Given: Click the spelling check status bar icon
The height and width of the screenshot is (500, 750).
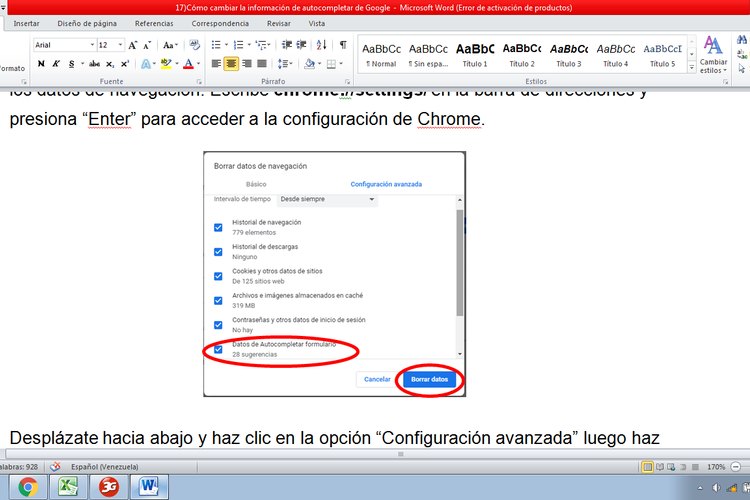Looking at the screenshot, I should point(55,466).
